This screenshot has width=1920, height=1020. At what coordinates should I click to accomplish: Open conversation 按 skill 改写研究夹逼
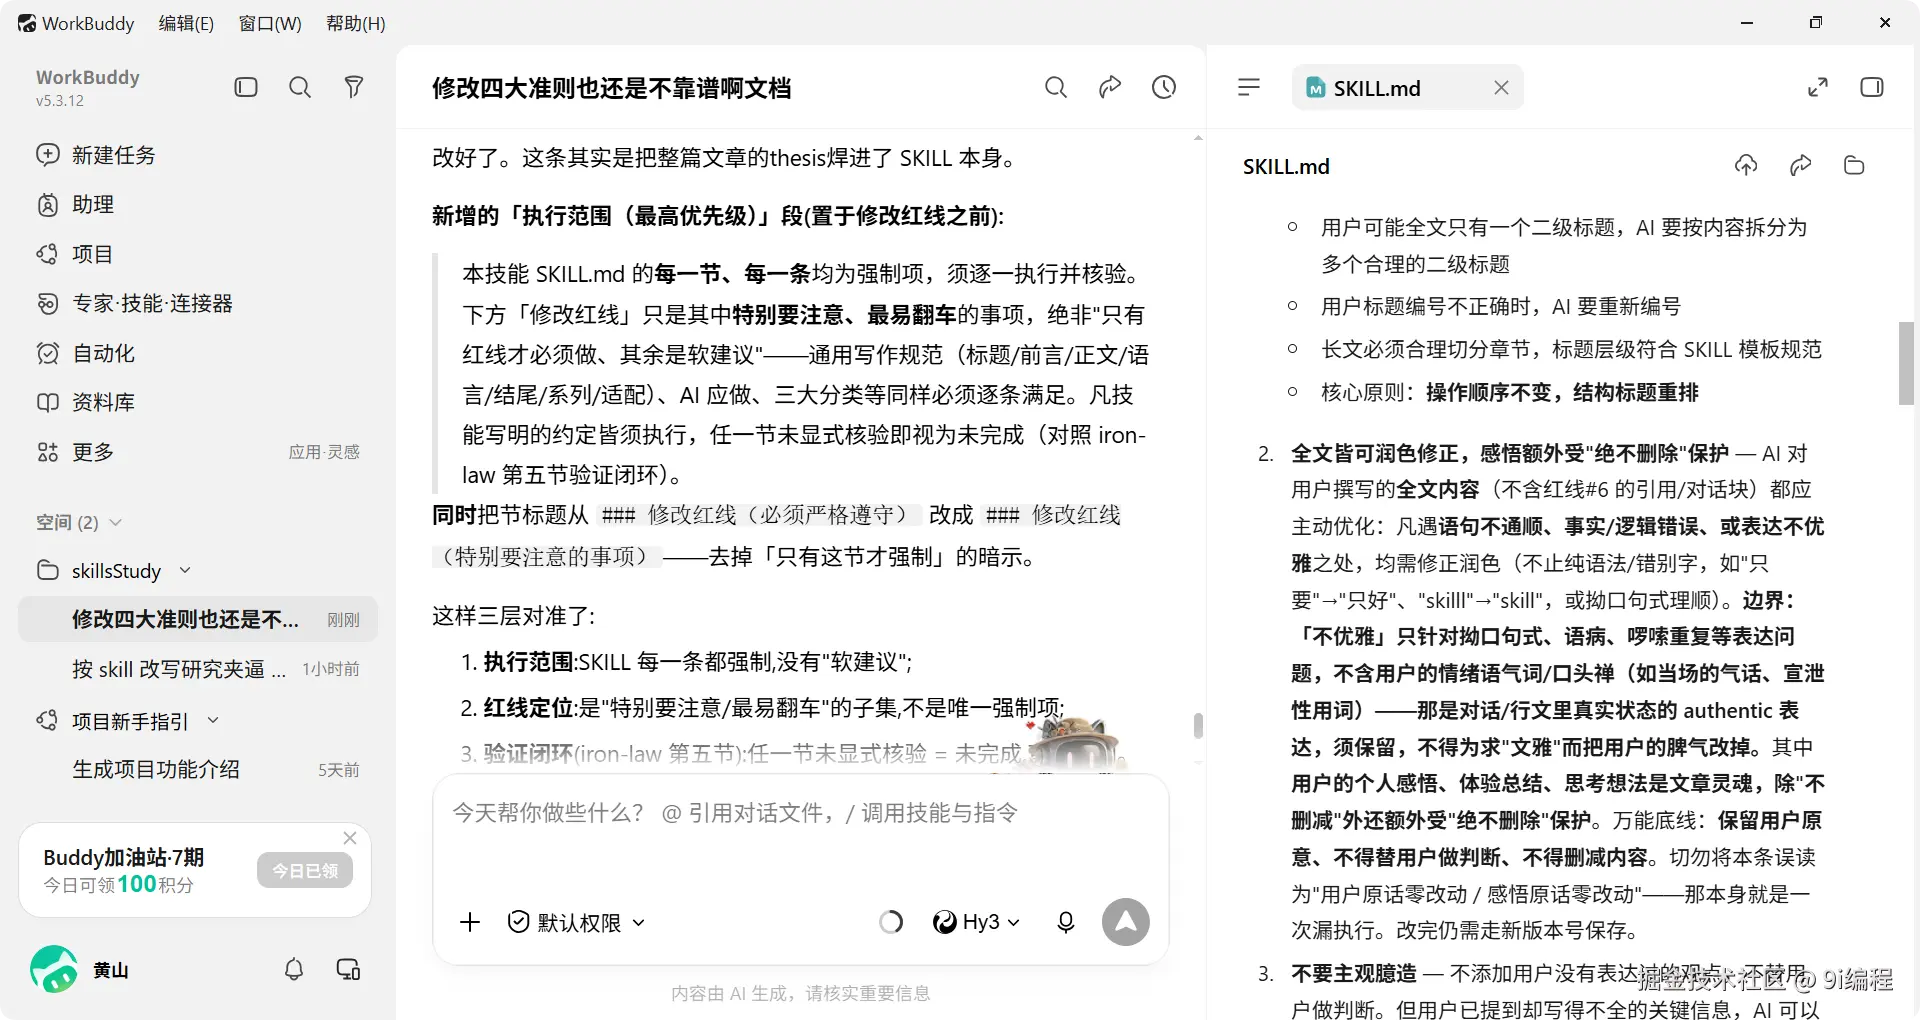(198, 669)
